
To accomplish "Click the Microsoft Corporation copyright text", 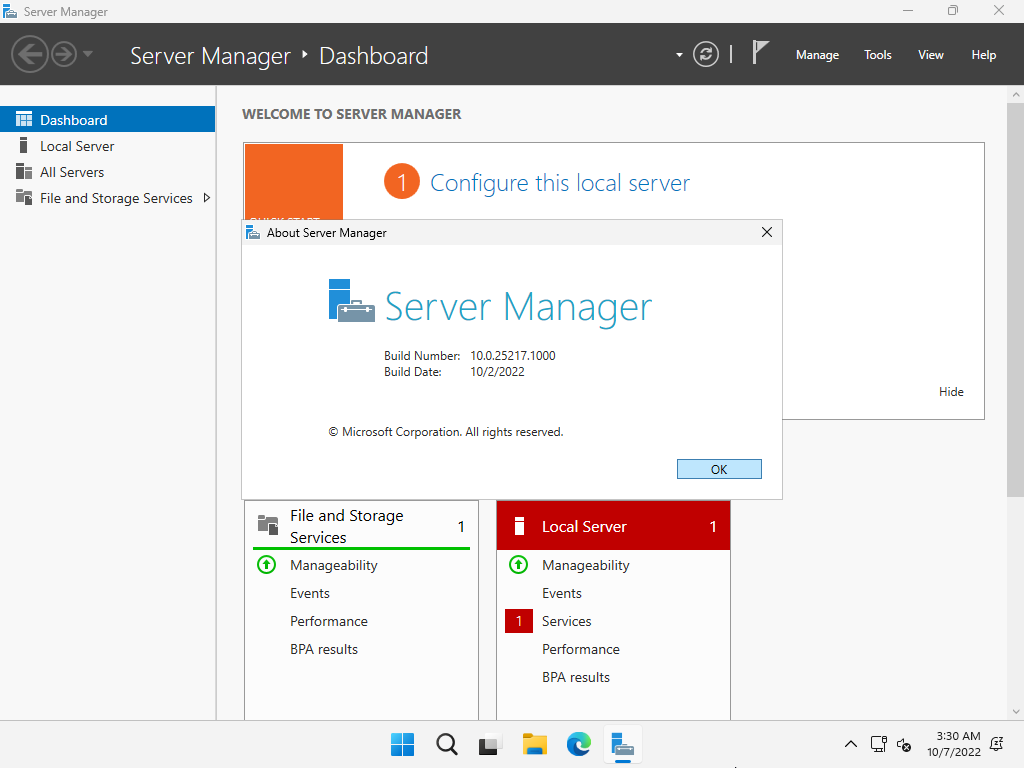I will tap(445, 432).
